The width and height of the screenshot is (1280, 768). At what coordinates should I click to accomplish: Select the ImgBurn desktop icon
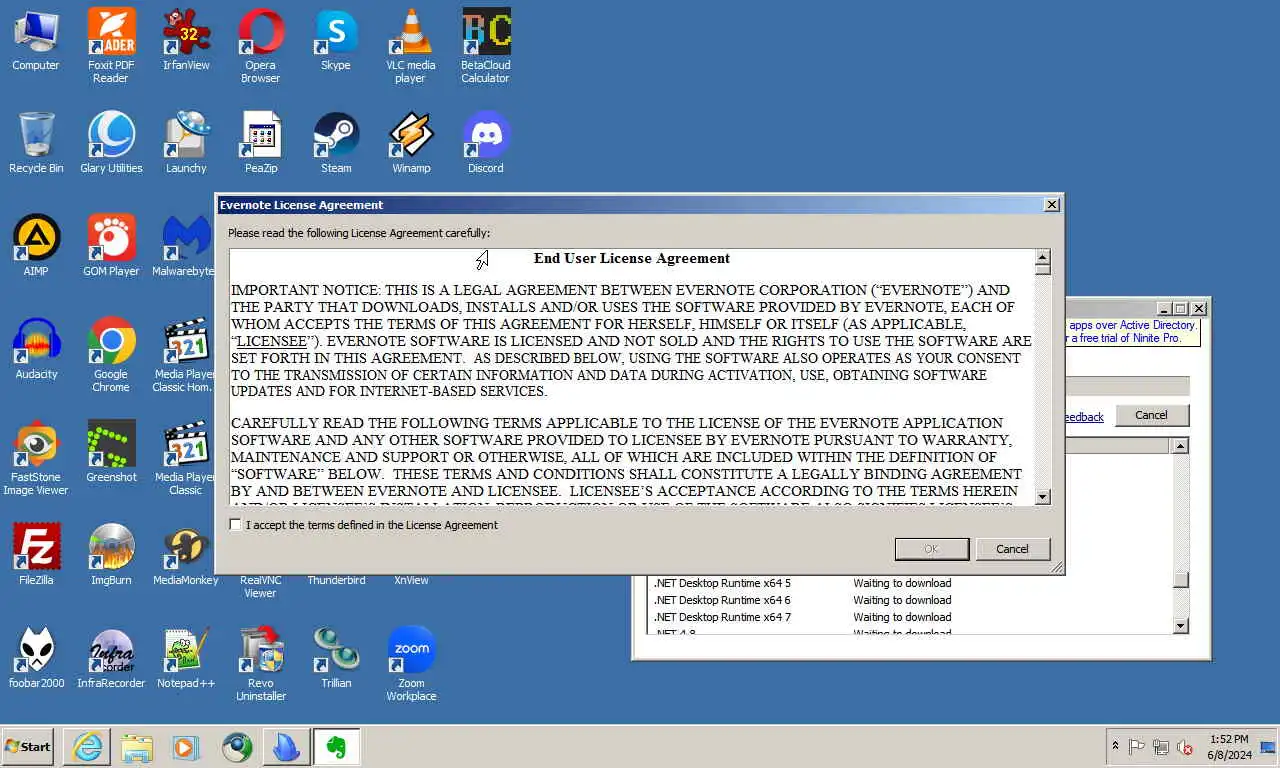point(111,555)
